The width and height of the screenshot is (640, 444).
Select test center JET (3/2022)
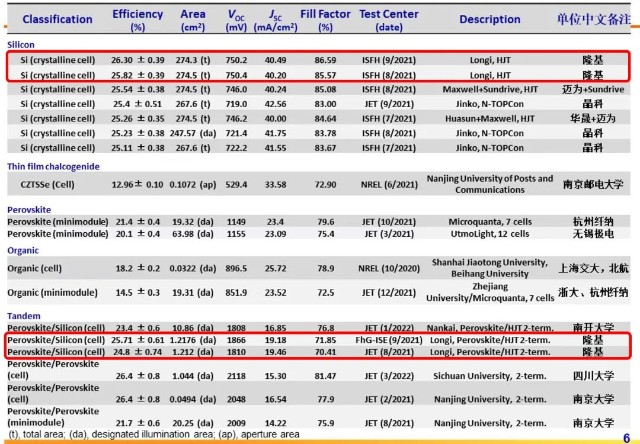pyautogui.click(x=389, y=376)
